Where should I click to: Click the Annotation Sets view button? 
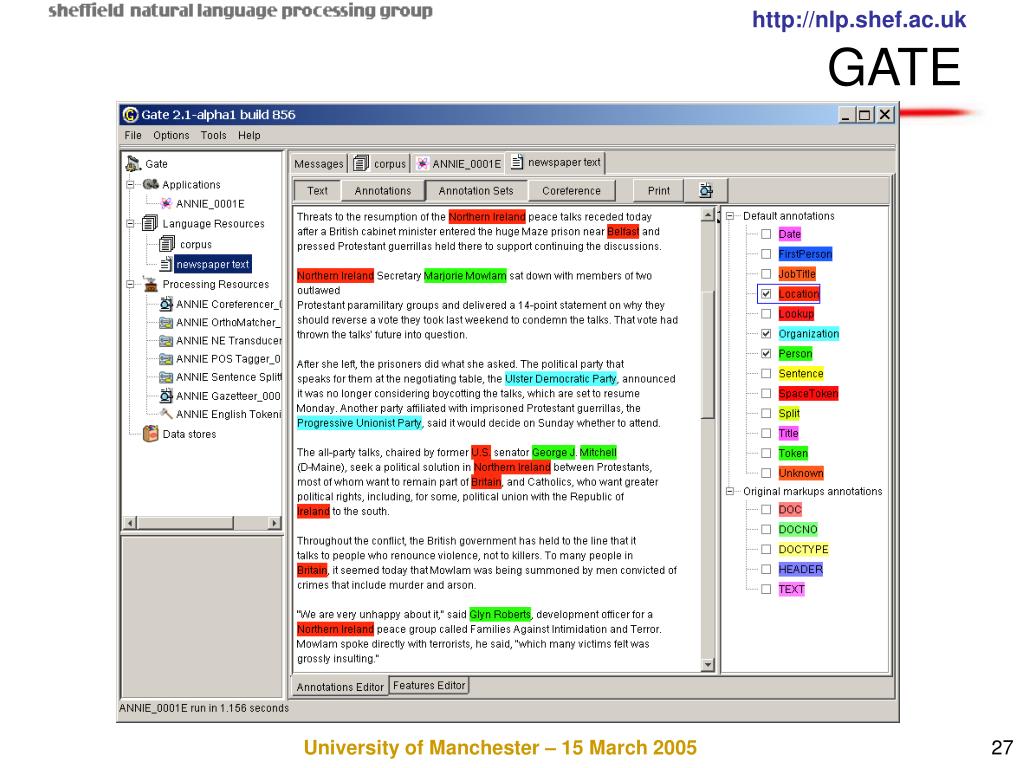coord(476,191)
